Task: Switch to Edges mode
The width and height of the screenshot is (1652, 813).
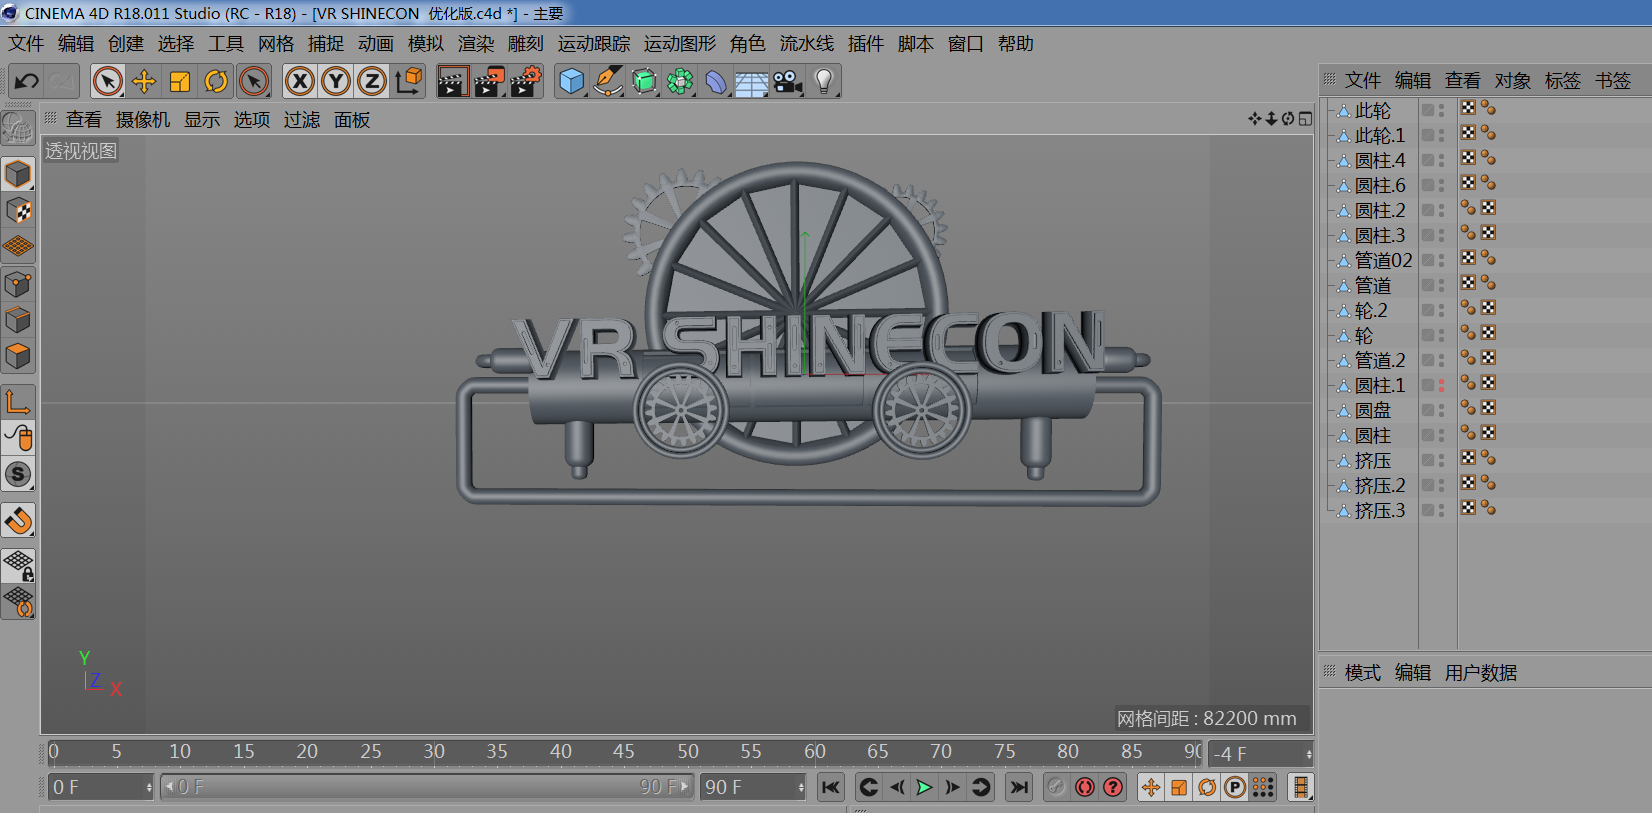Action: click(18, 320)
